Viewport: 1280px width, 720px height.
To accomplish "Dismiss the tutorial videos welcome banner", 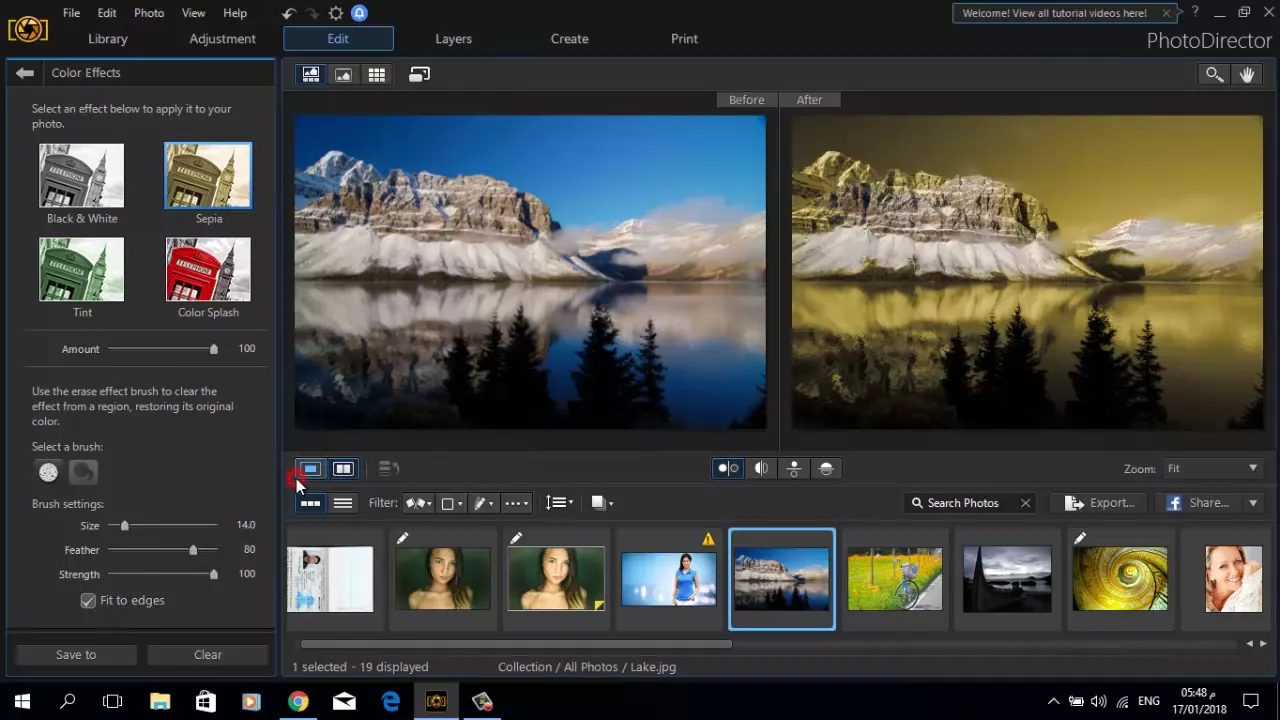I will click(1166, 13).
